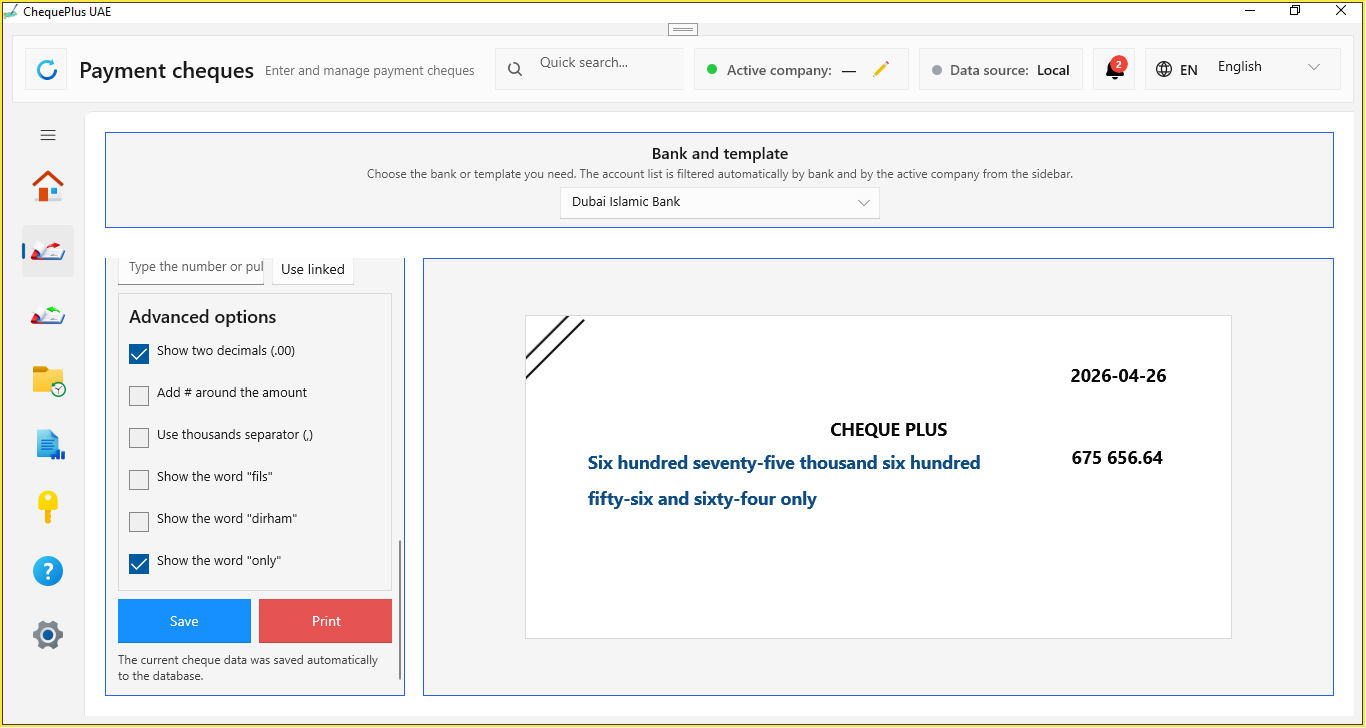Open the blue help question-mark icon
The height and width of the screenshot is (728, 1366).
(48, 571)
